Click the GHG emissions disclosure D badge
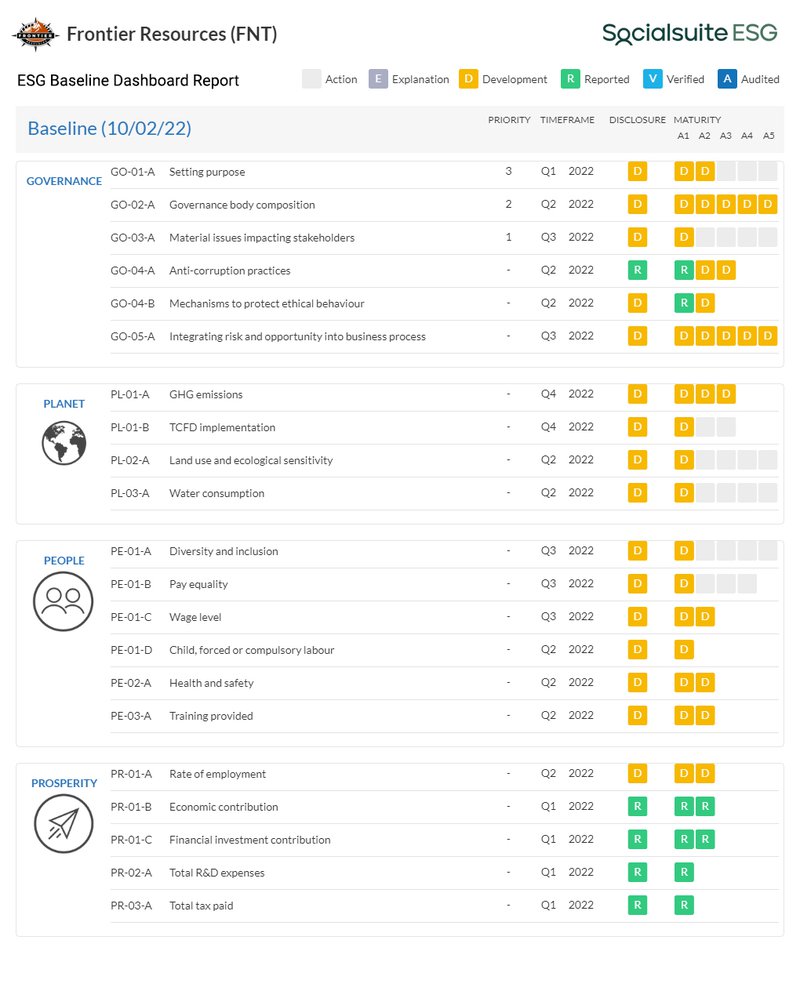800x991 pixels. [637, 395]
